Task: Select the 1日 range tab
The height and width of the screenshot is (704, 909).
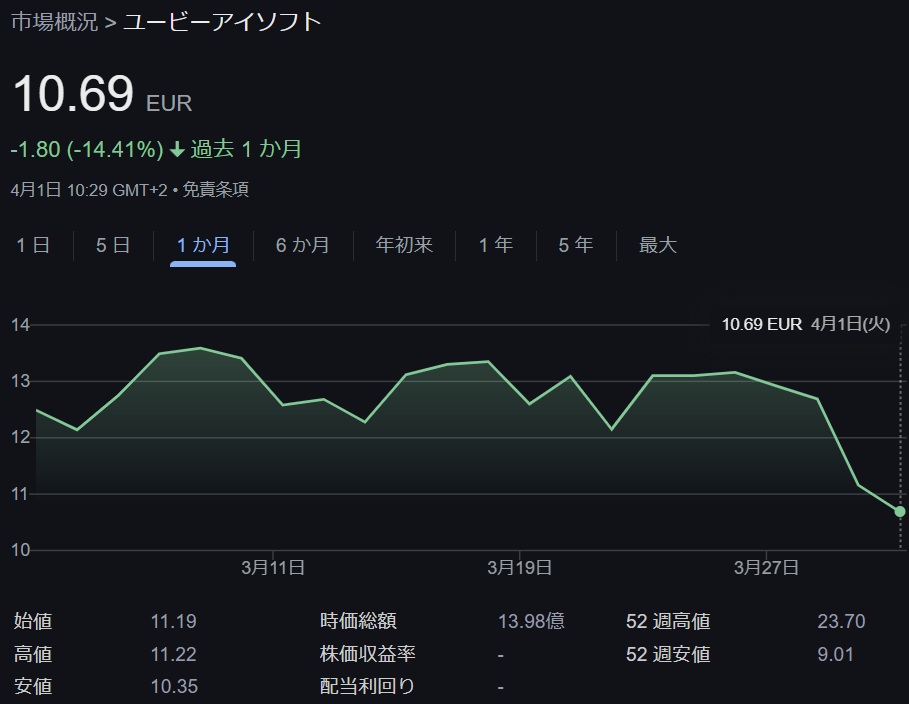Action: click(33, 245)
